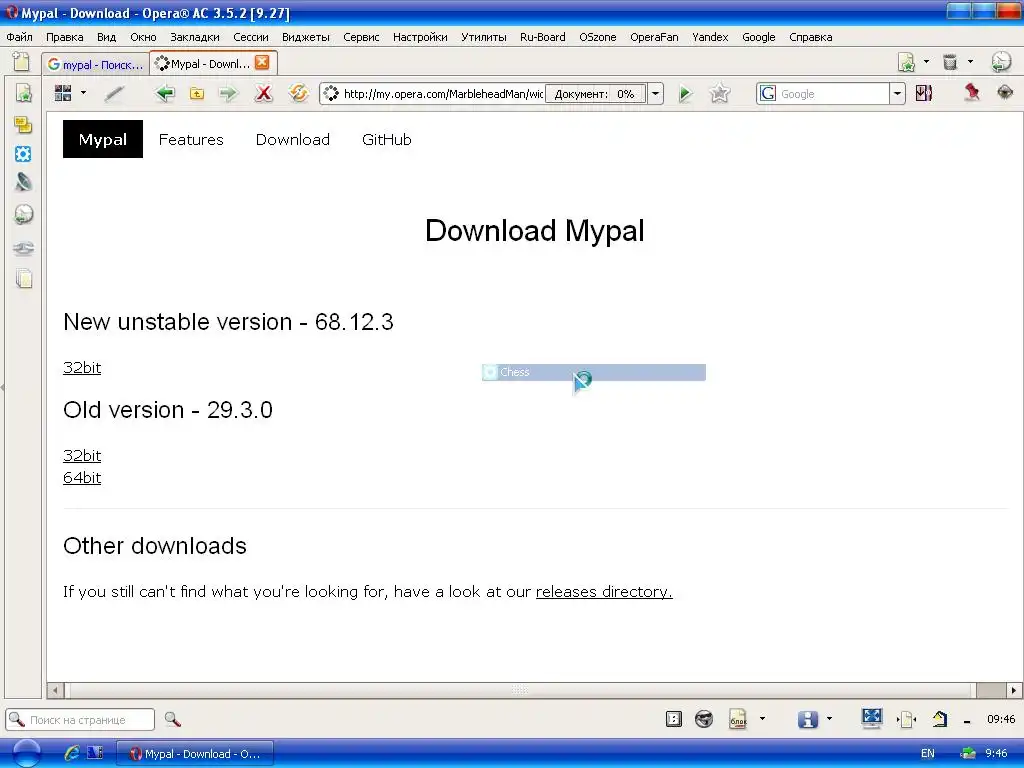Download 64bit of old version 29.3.0

[82, 477]
